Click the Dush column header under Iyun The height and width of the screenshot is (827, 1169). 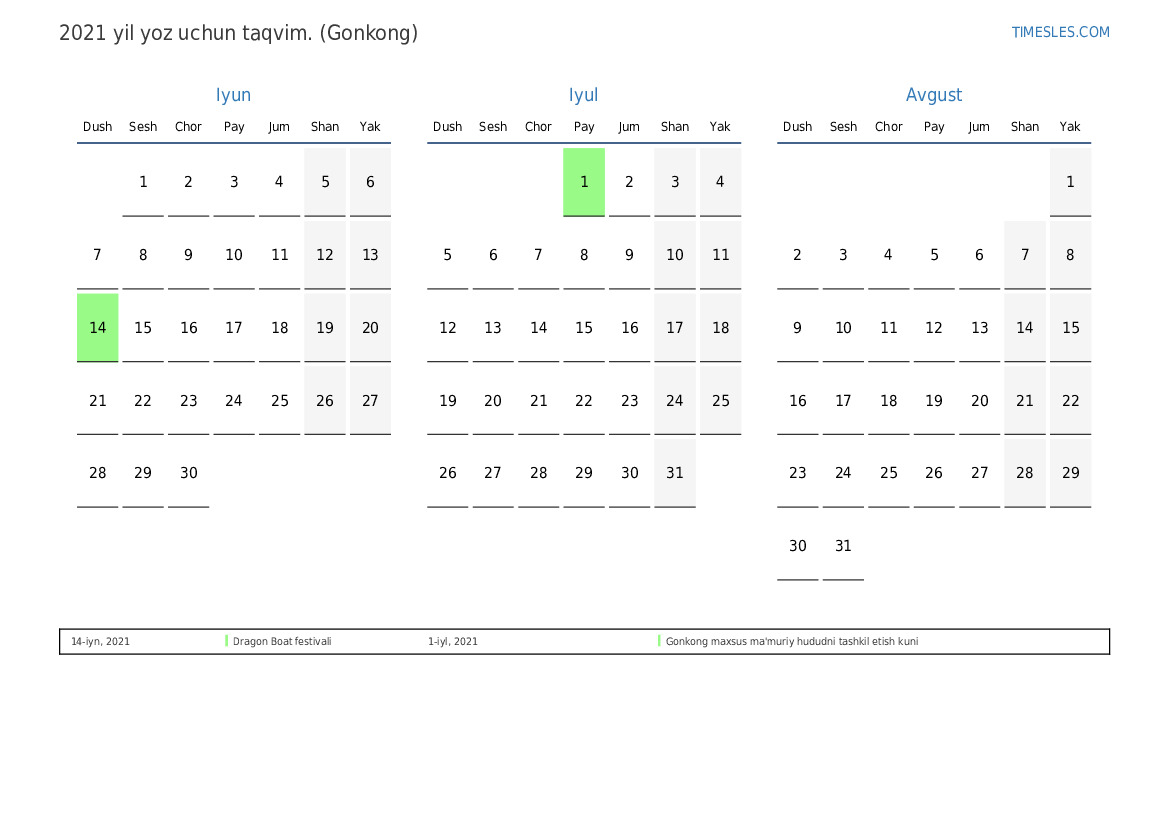coord(98,127)
